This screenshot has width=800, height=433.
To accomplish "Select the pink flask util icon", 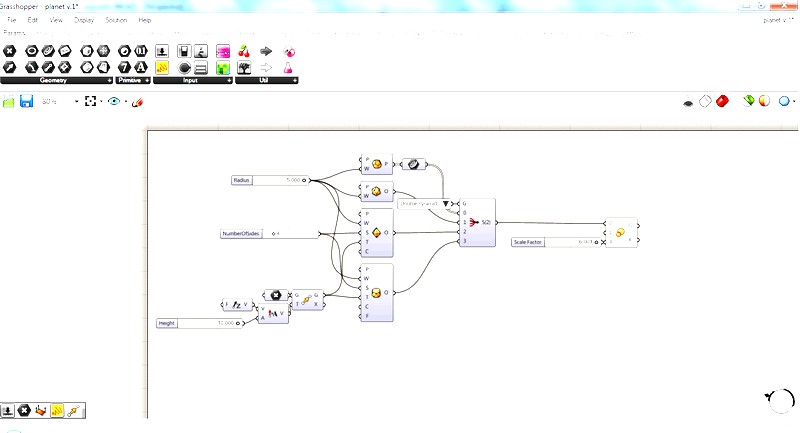I will click(289, 67).
